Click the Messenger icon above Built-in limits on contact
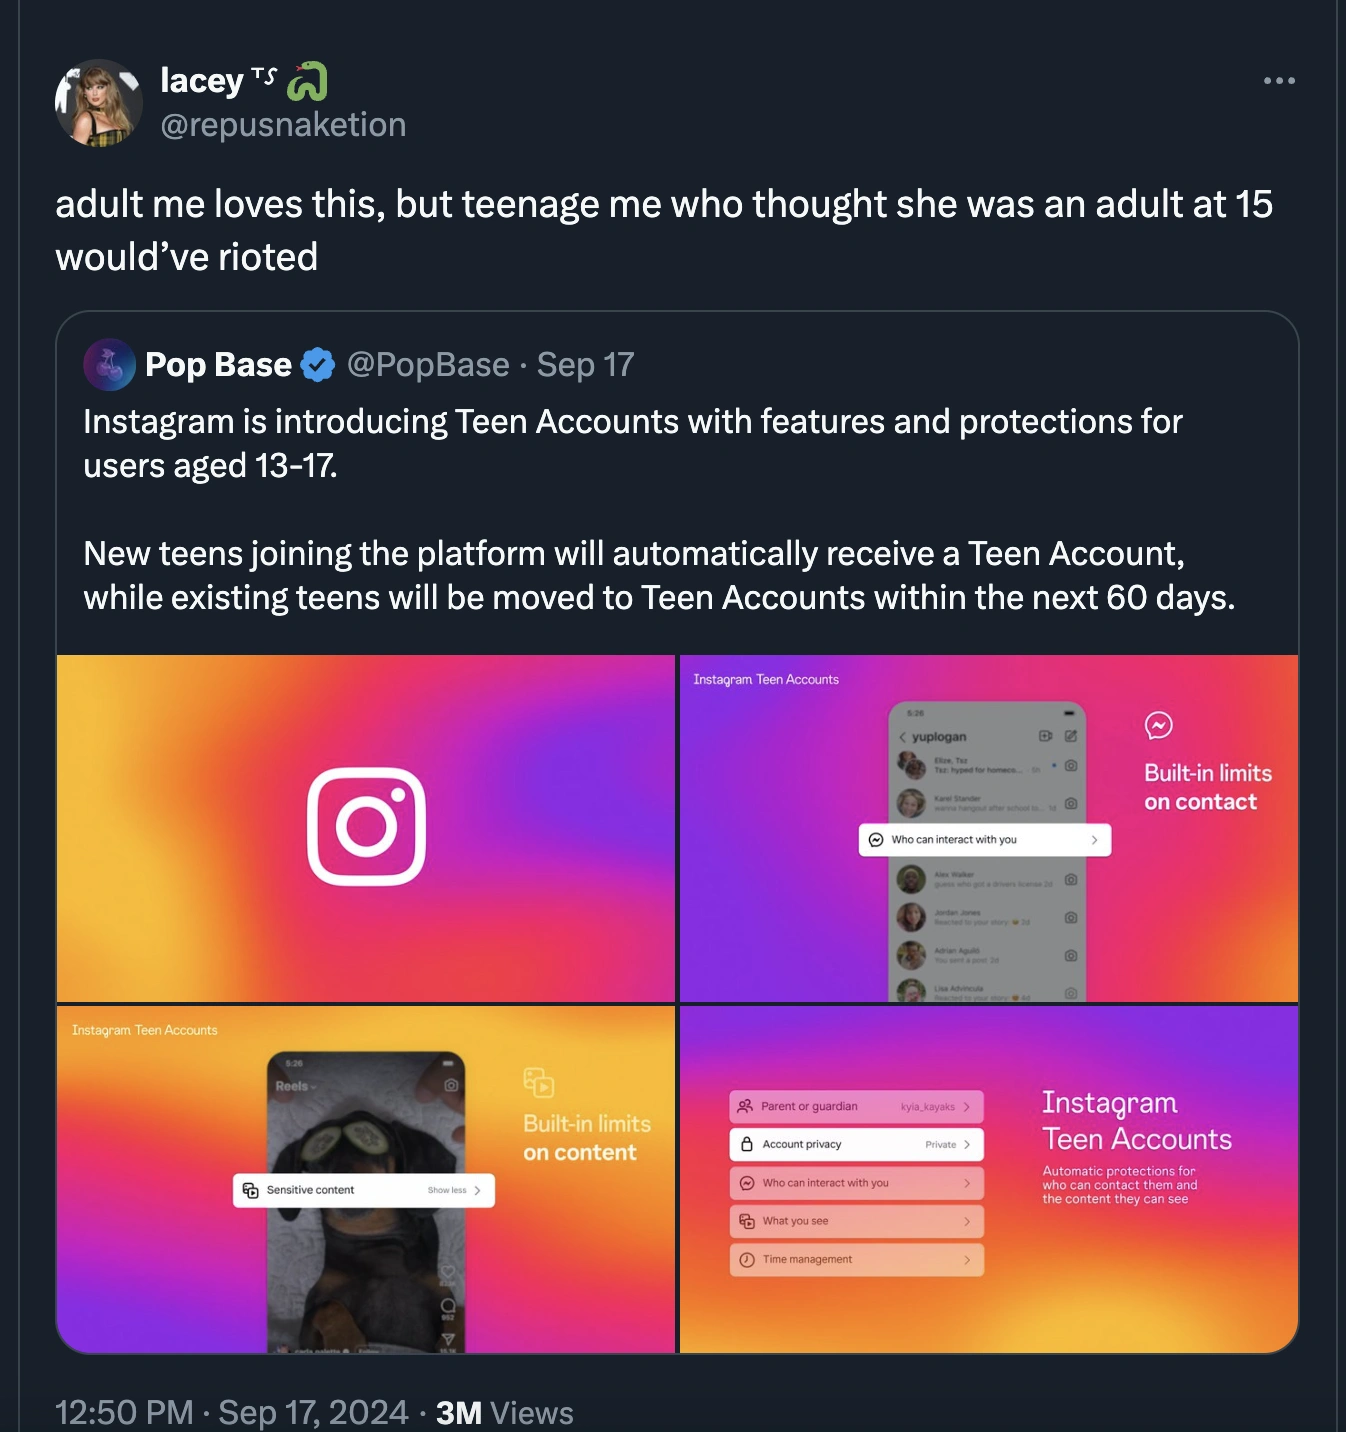 1158,725
